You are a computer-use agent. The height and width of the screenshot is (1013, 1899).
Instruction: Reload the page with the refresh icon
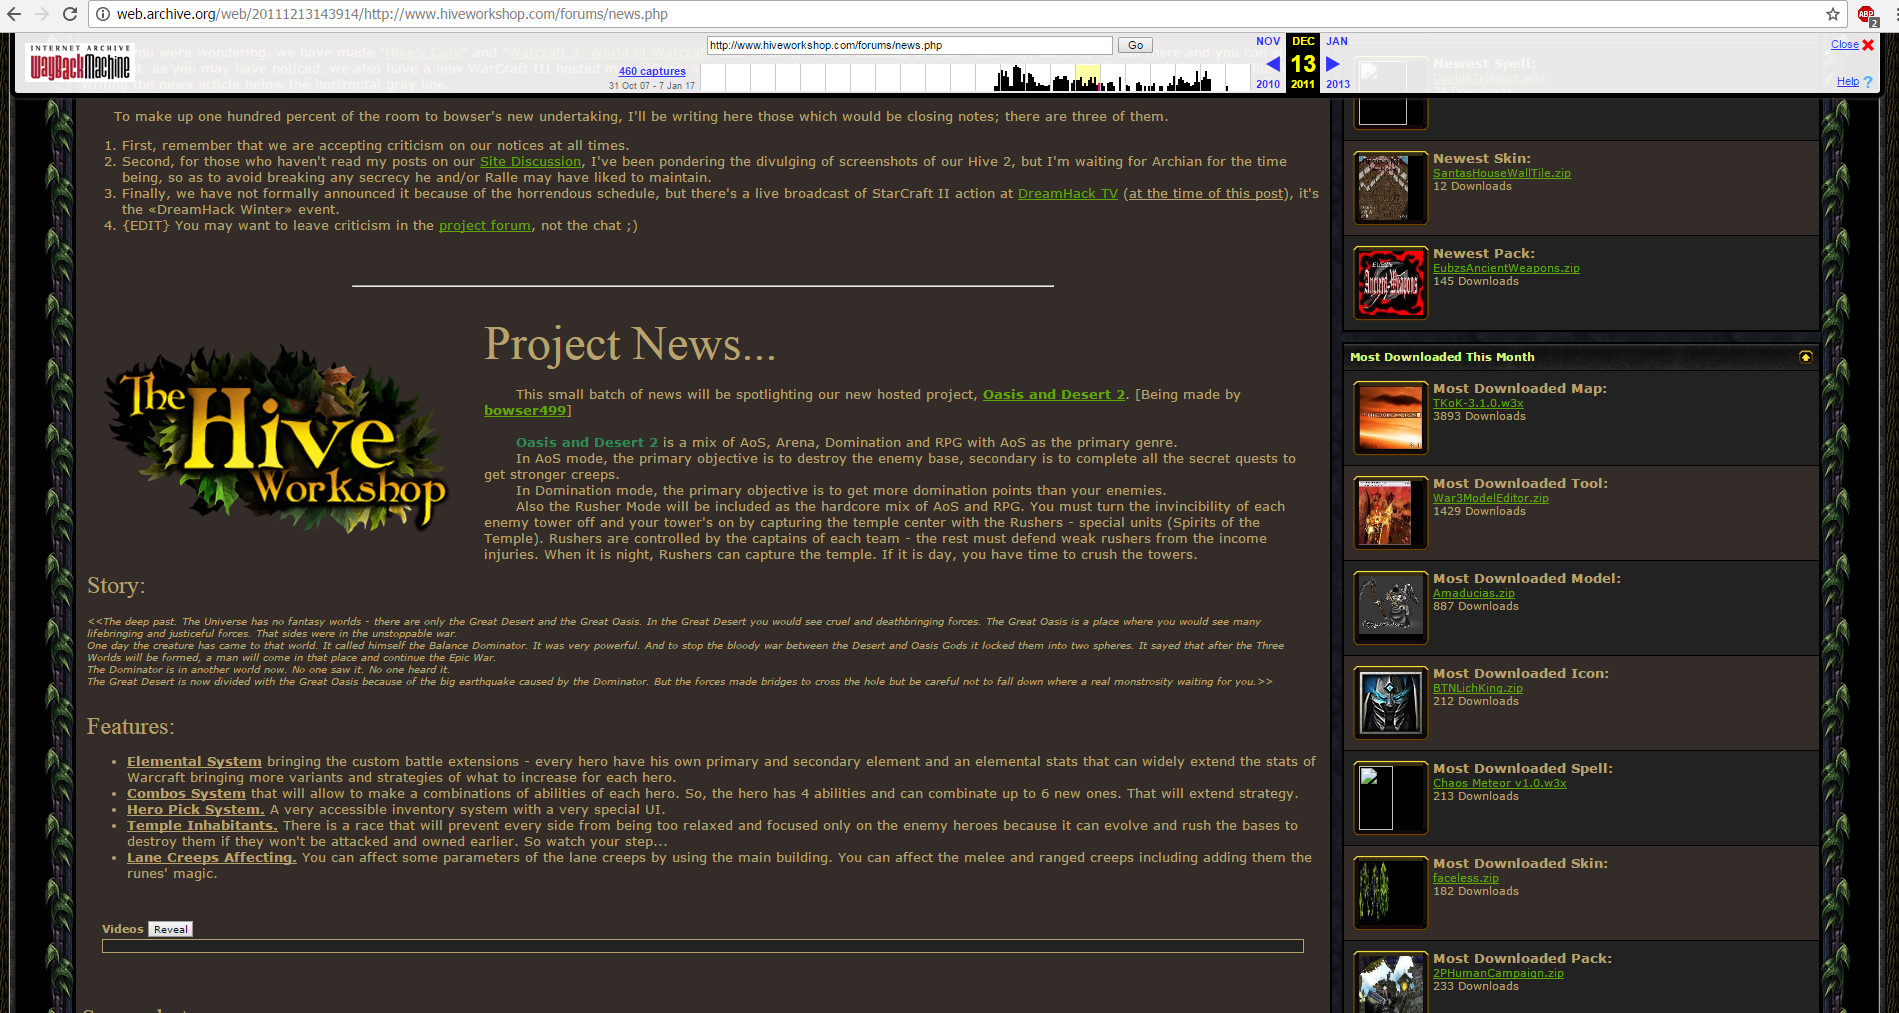(70, 14)
